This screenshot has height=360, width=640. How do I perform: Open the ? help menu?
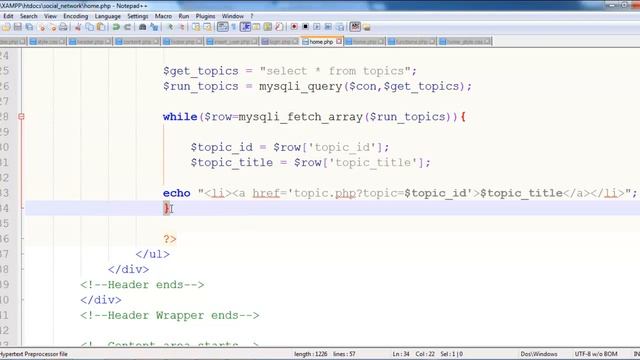(252, 16)
